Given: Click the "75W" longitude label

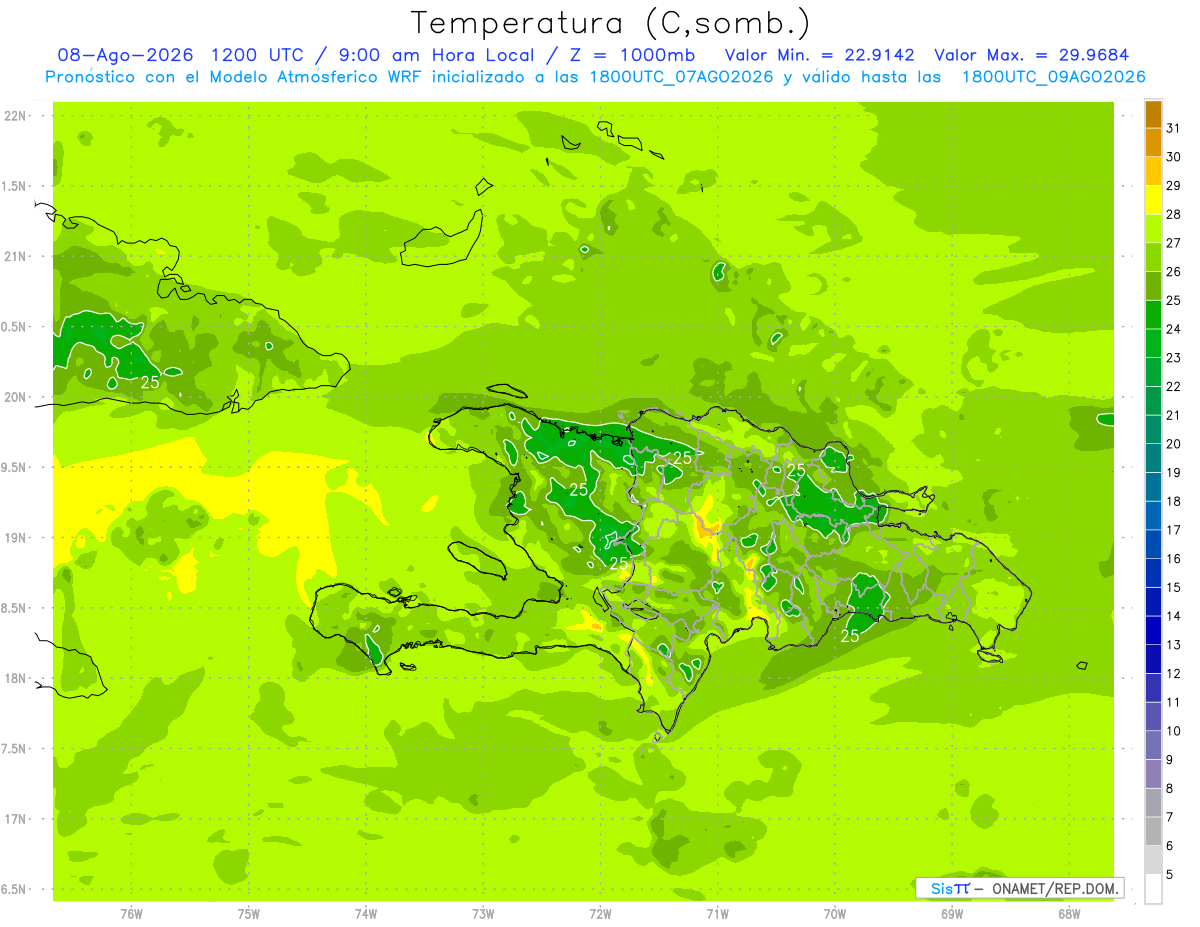Looking at the screenshot, I should click(x=249, y=914).
